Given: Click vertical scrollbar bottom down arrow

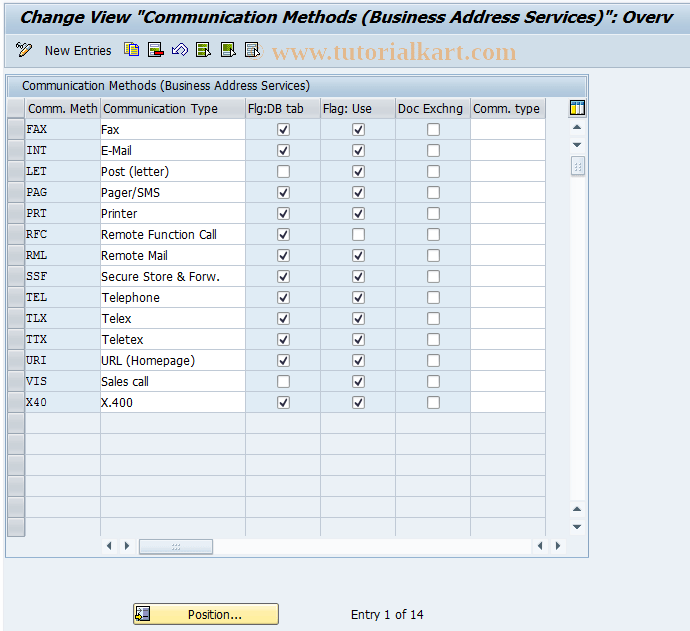Looking at the screenshot, I should pos(577,526).
